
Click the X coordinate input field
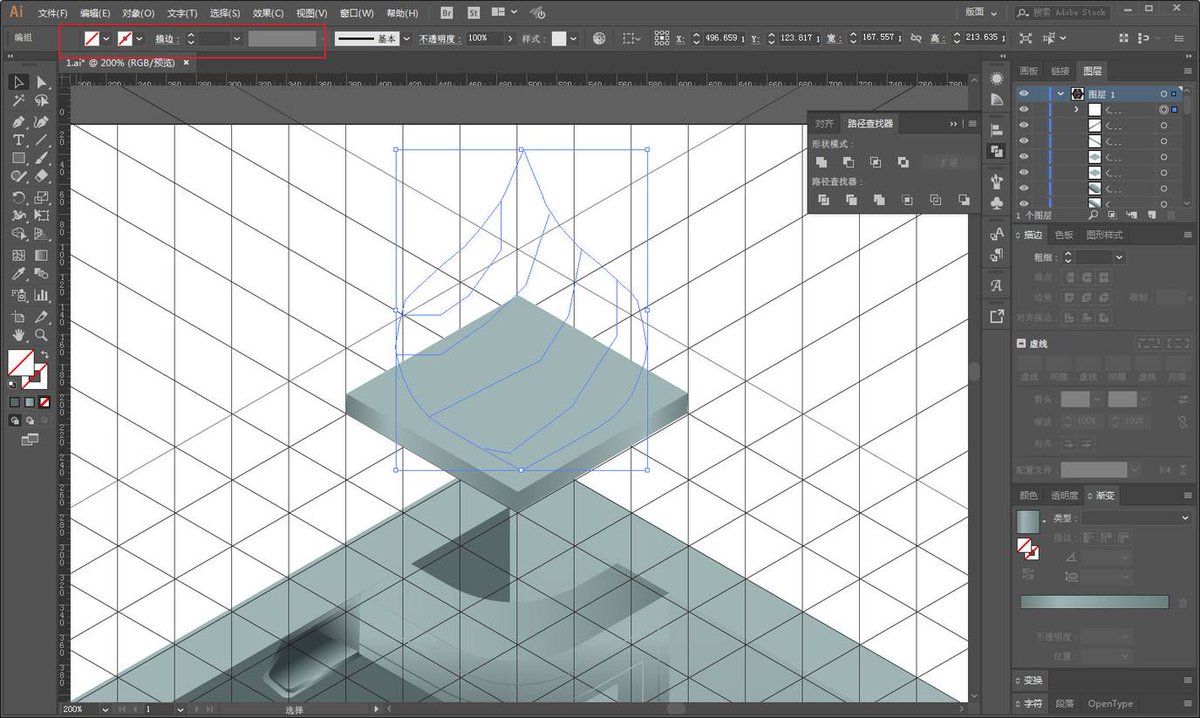coord(720,38)
